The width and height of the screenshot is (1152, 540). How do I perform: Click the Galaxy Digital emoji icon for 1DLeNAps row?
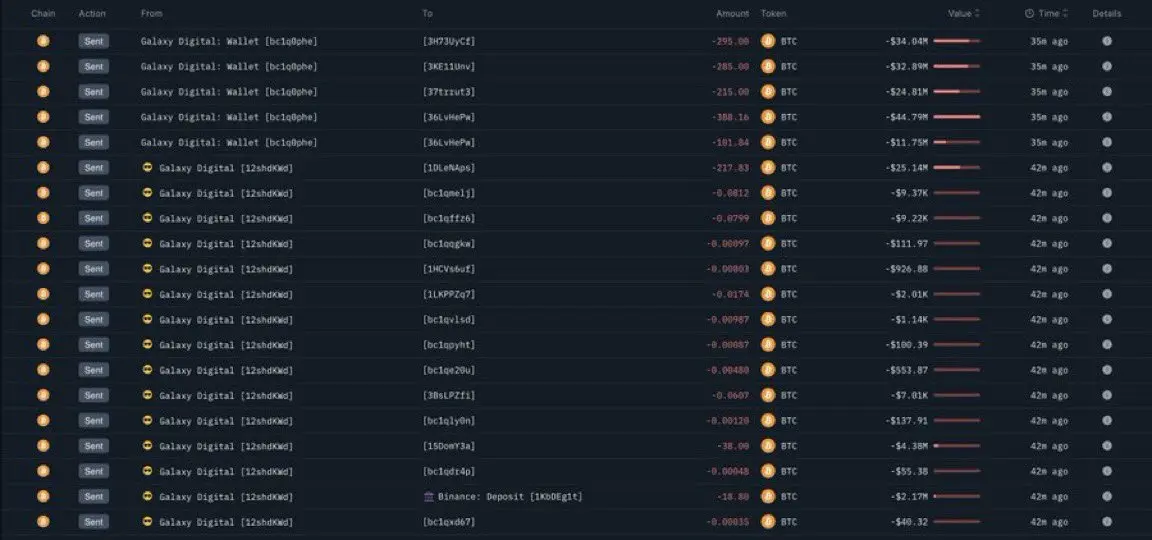[147, 168]
